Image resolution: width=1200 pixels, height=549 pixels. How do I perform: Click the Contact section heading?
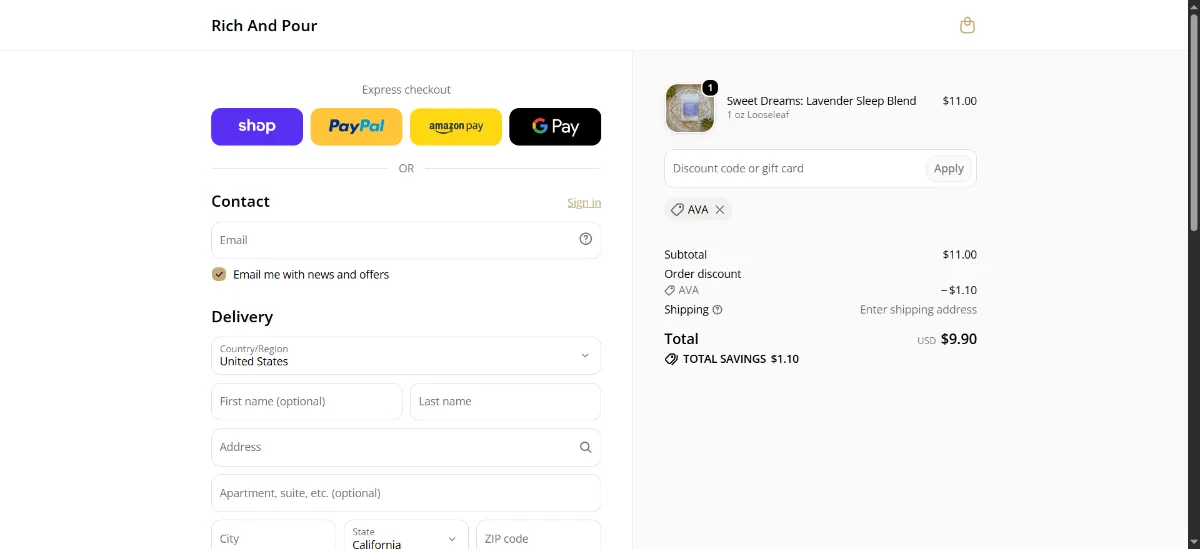(x=240, y=202)
